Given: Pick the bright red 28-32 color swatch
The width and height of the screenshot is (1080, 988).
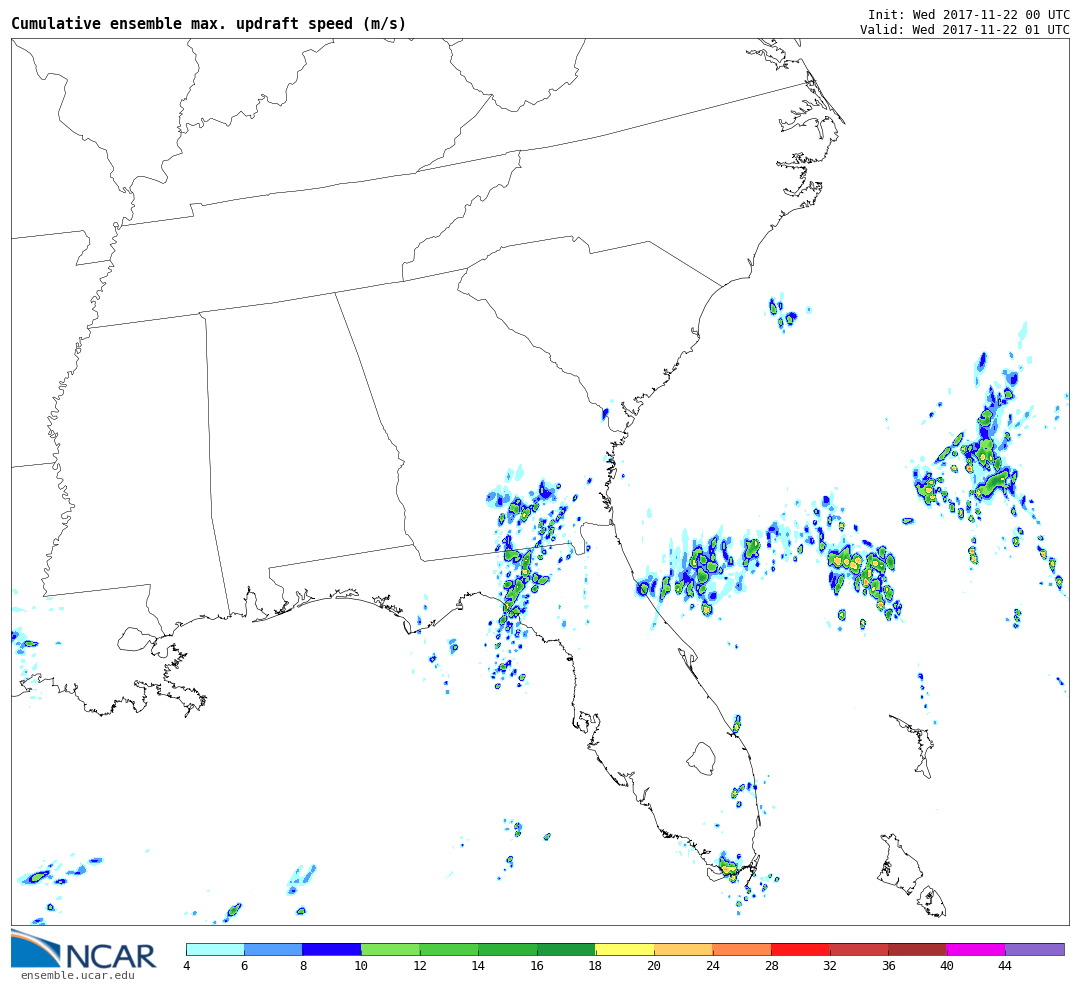Looking at the screenshot, I should tap(800, 949).
